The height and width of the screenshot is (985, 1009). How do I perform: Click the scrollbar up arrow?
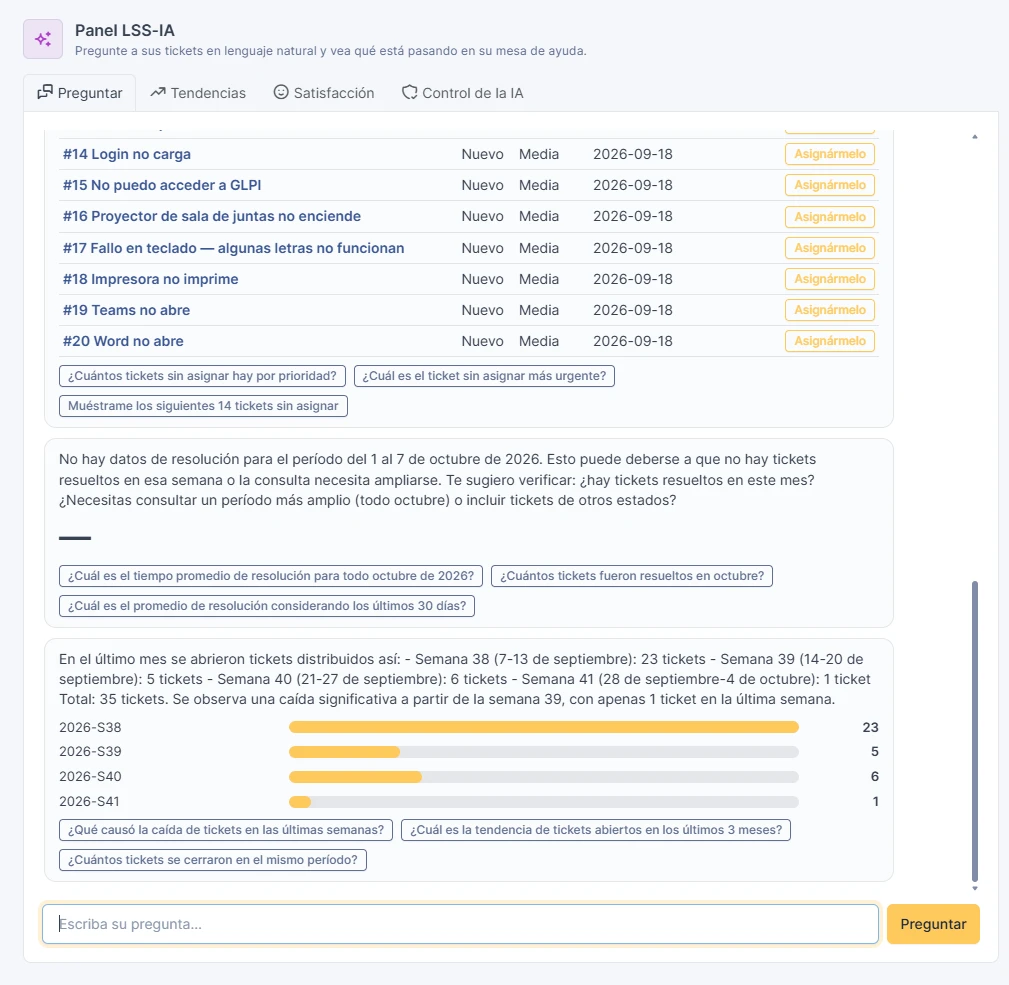click(x=975, y=136)
